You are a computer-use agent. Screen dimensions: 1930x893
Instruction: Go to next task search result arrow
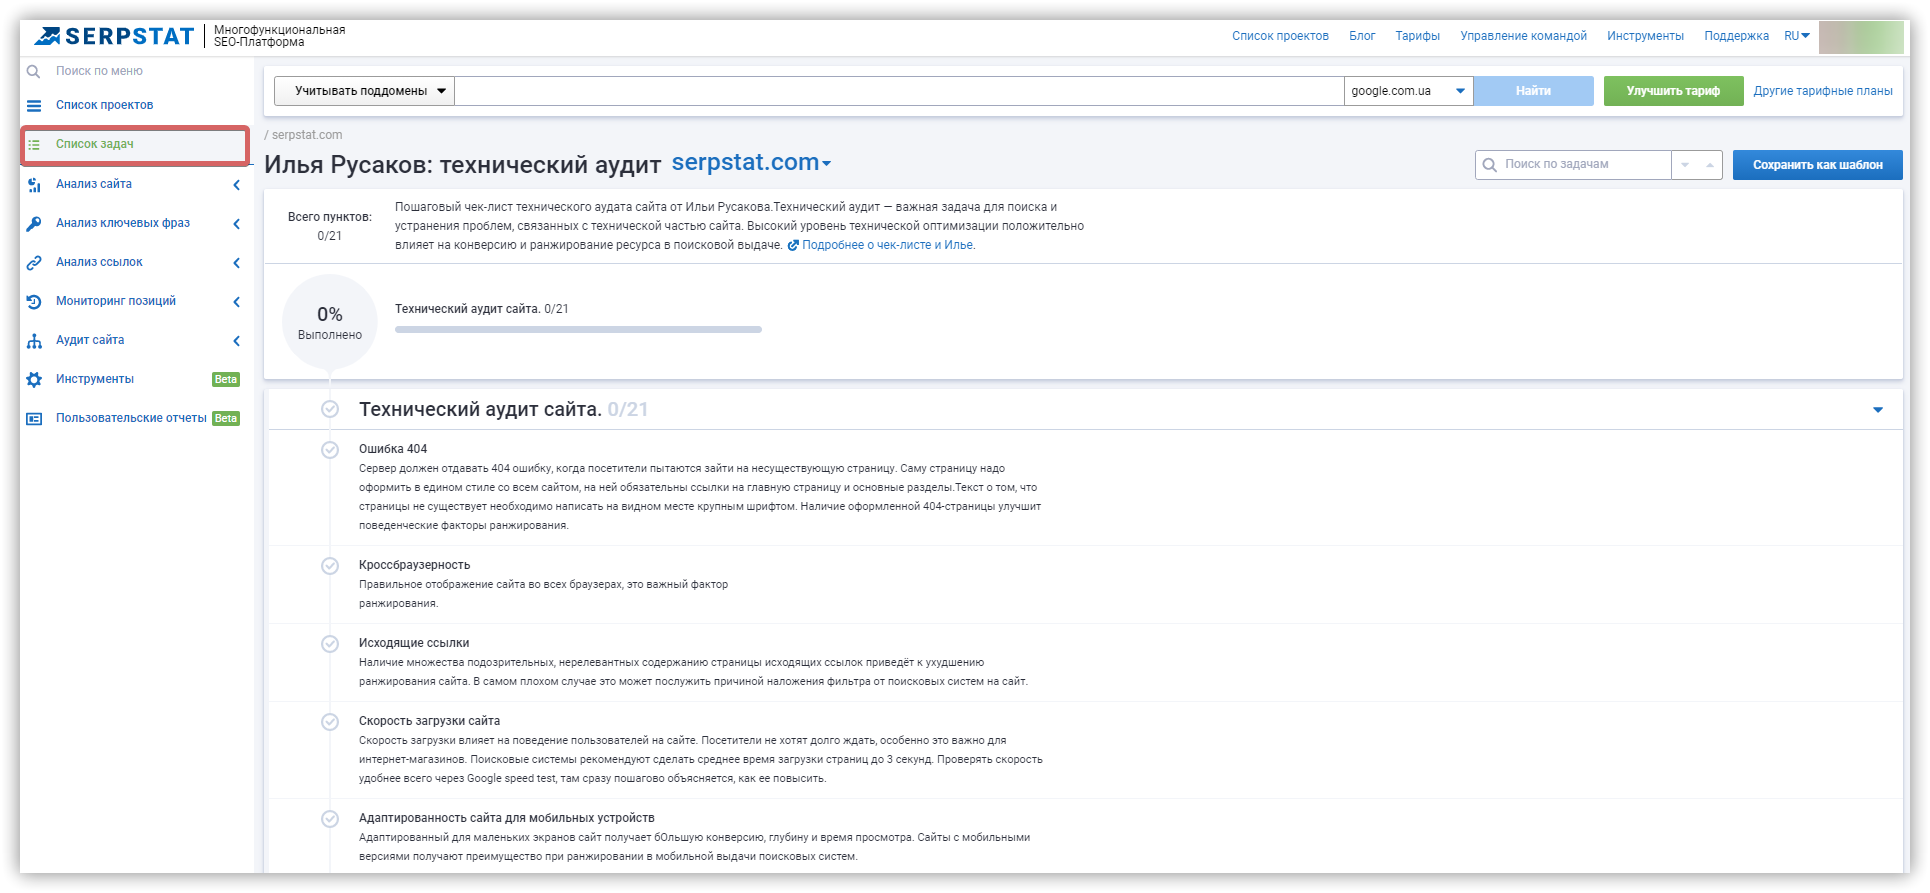(1685, 165)
